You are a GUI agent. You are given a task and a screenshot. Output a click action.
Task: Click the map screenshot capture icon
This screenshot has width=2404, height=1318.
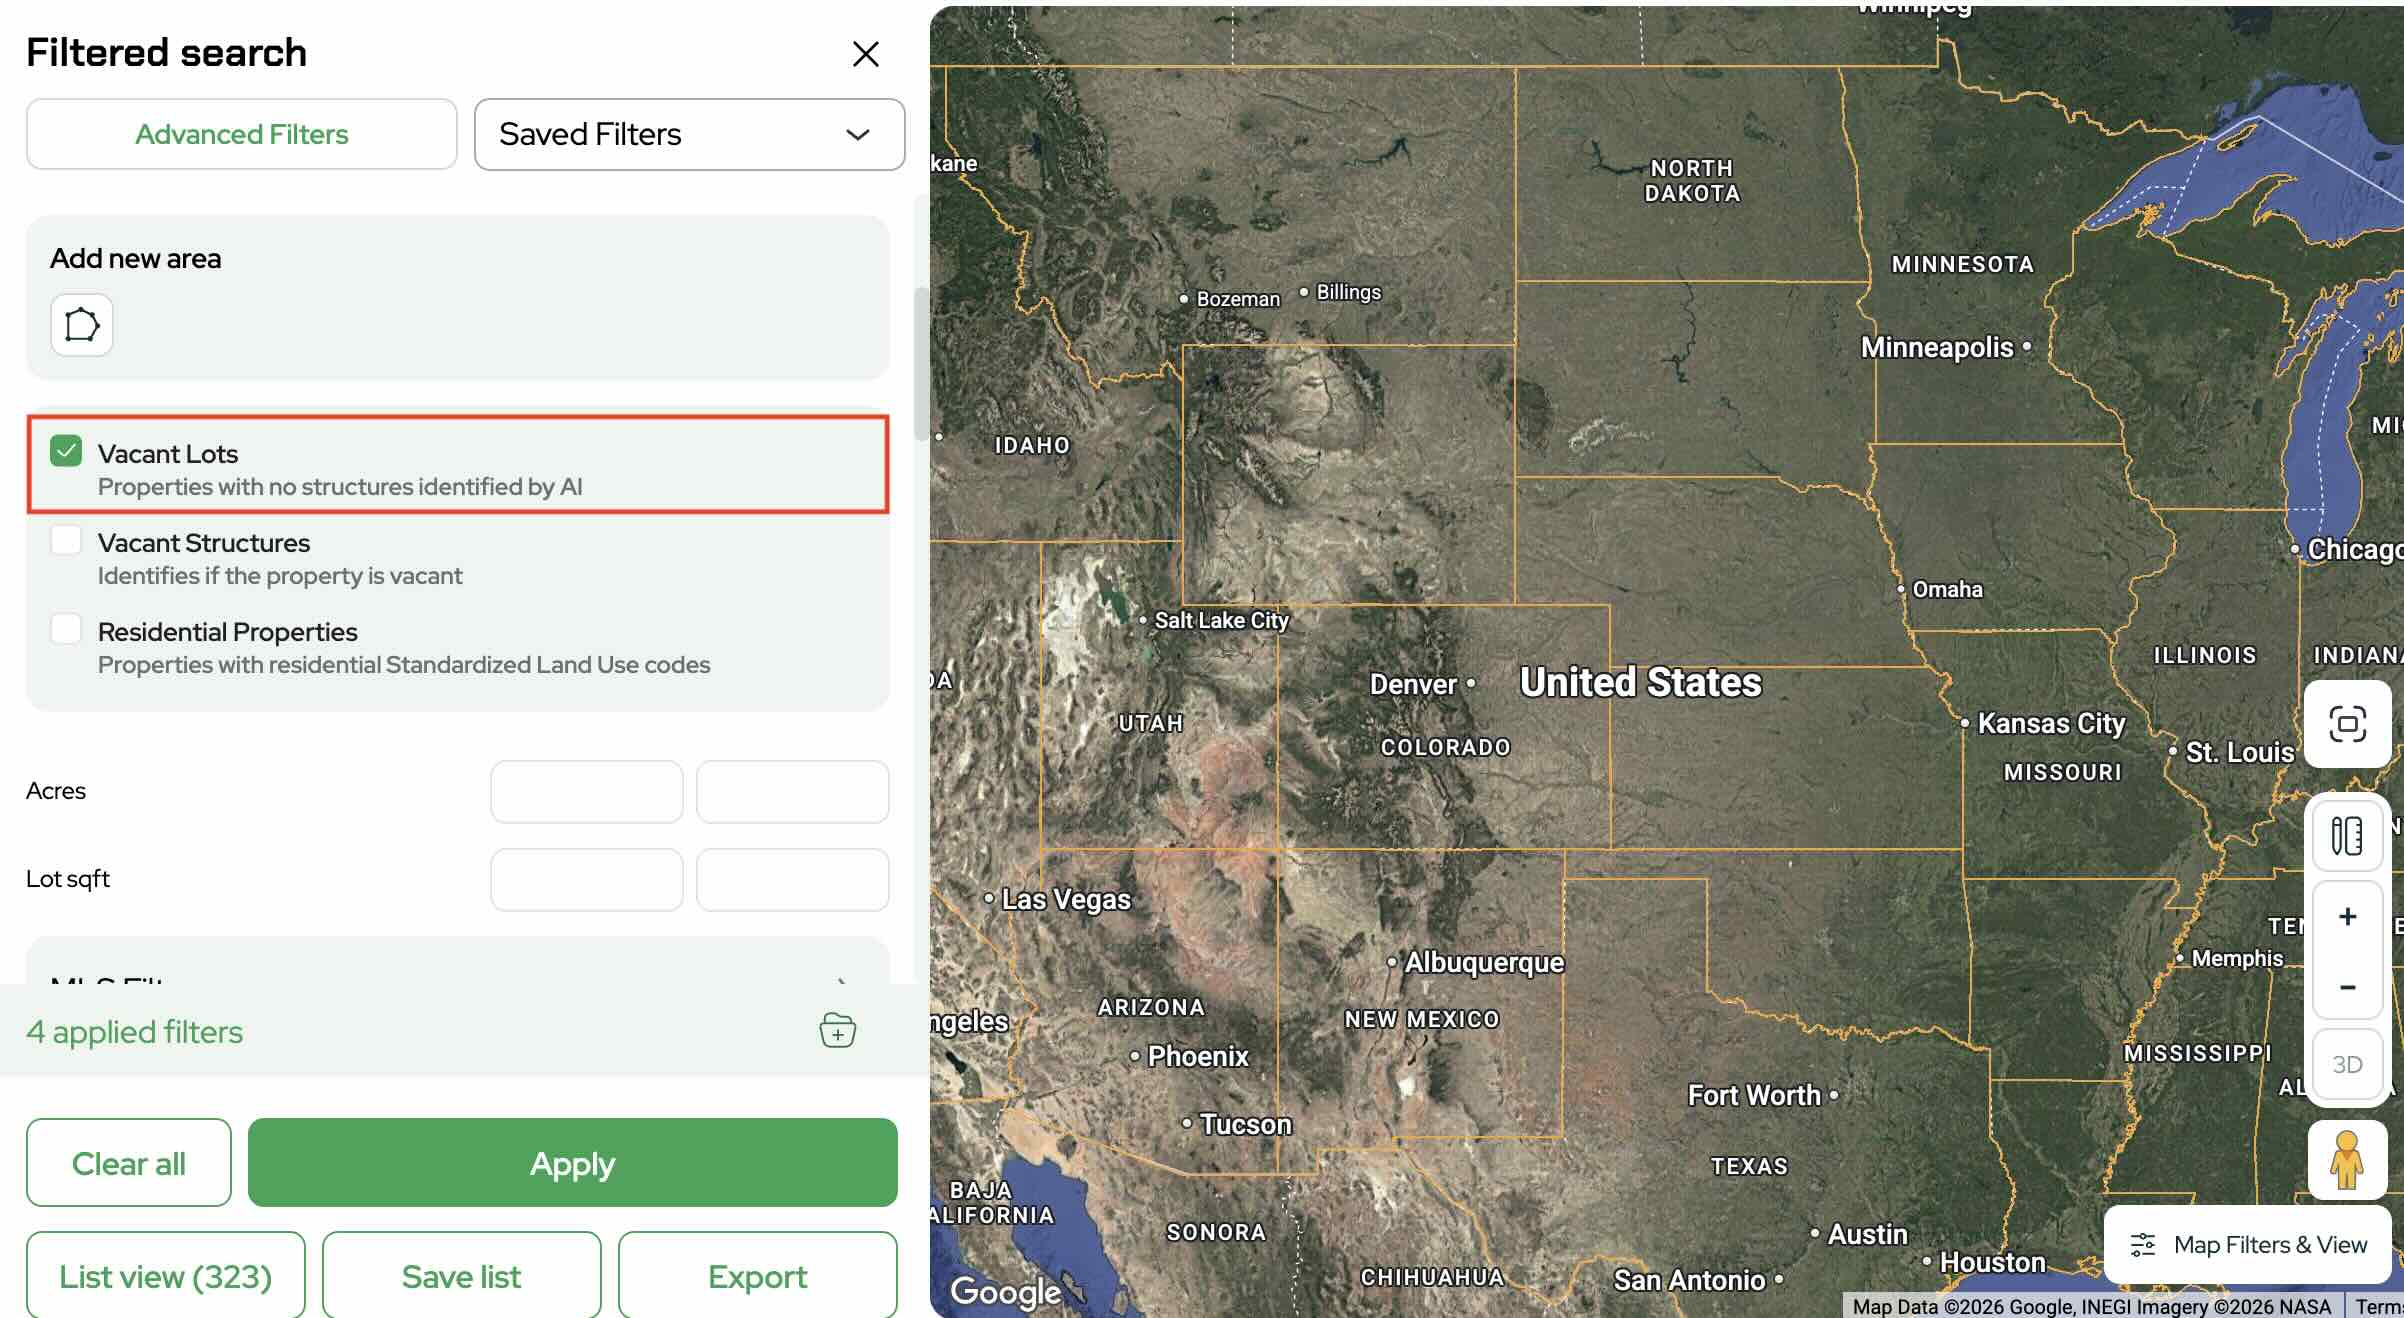click(x=2347, y=724)
